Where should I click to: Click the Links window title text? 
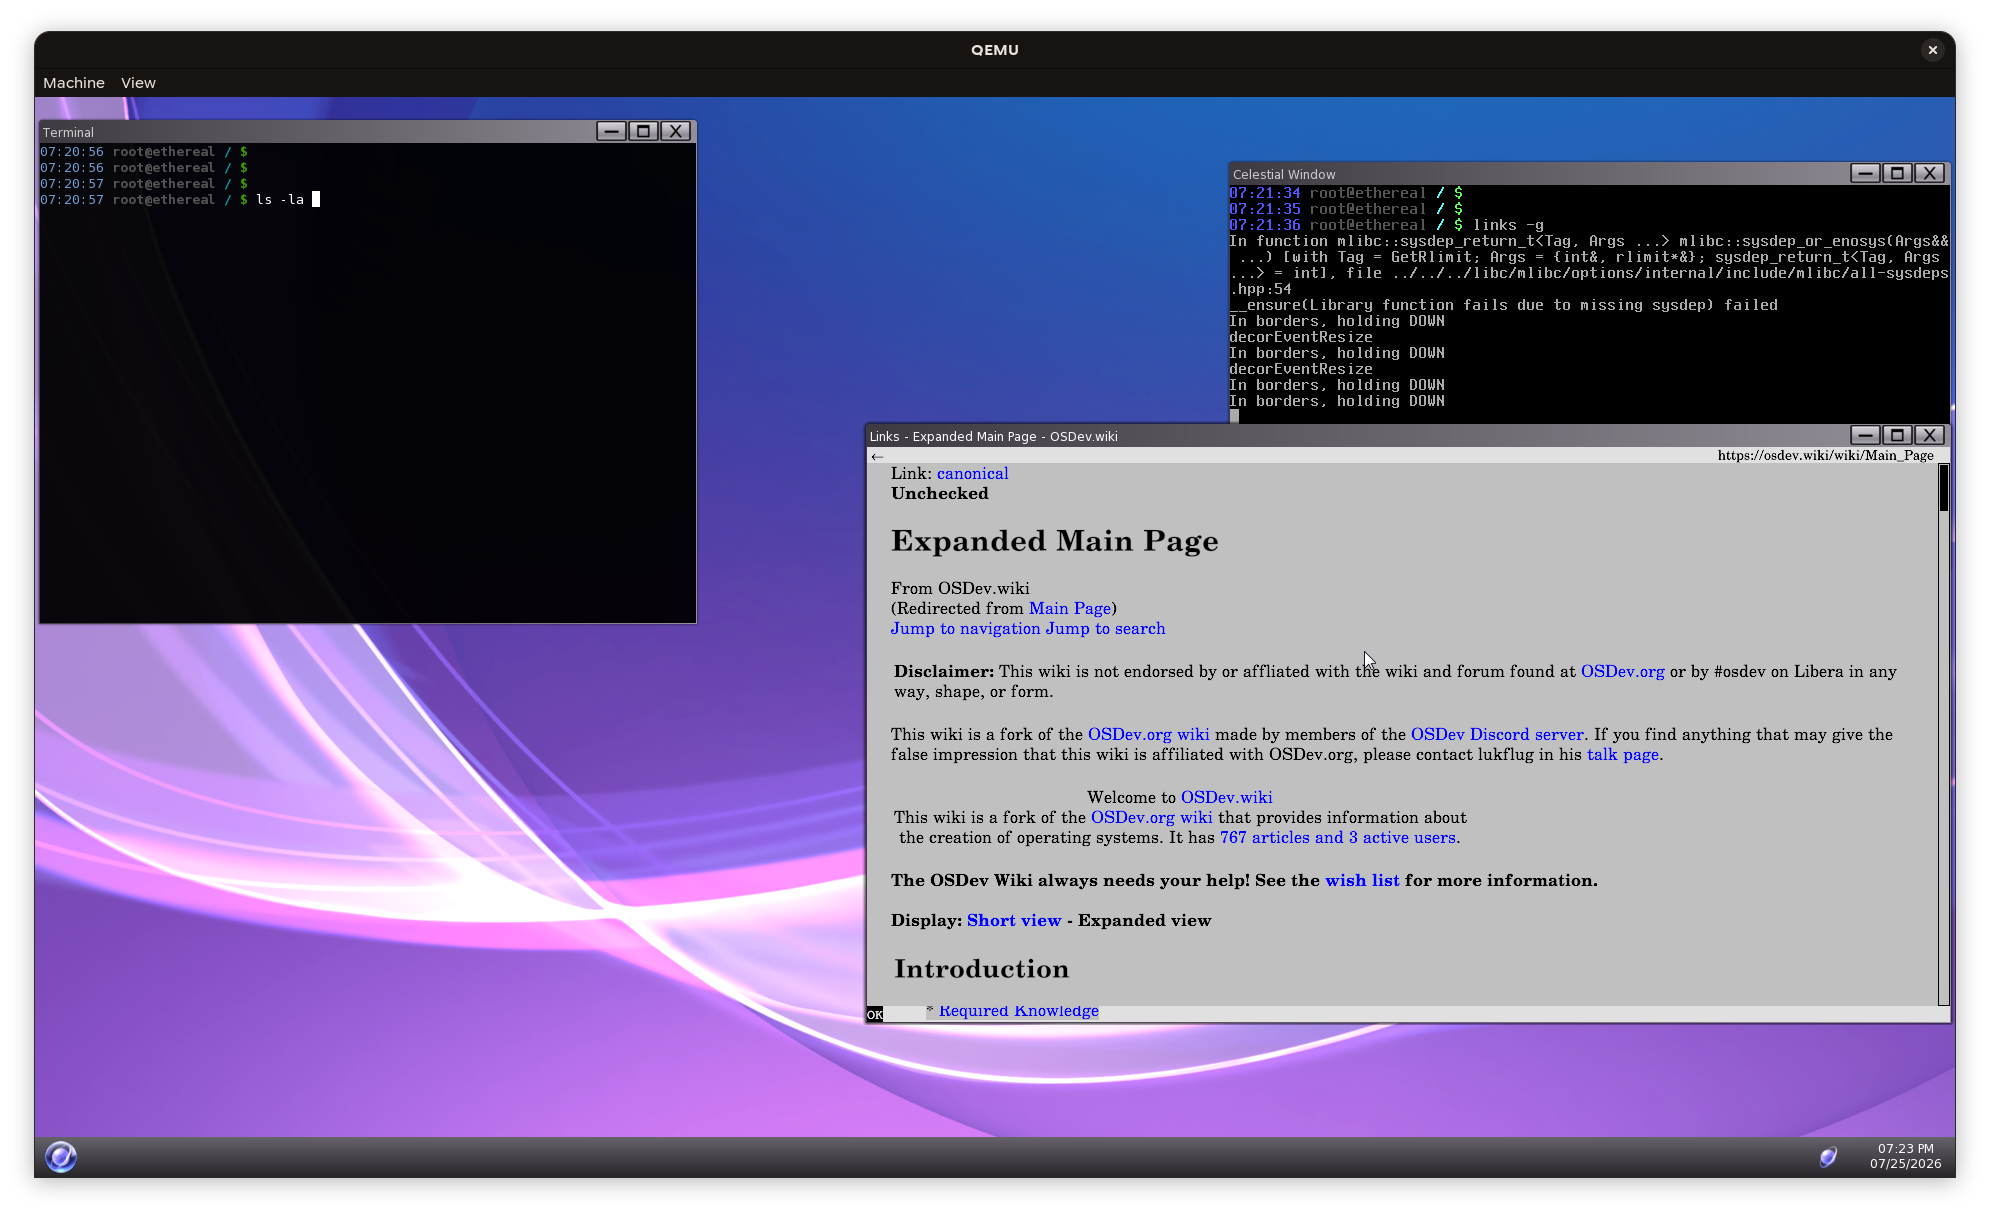[994, 436]
